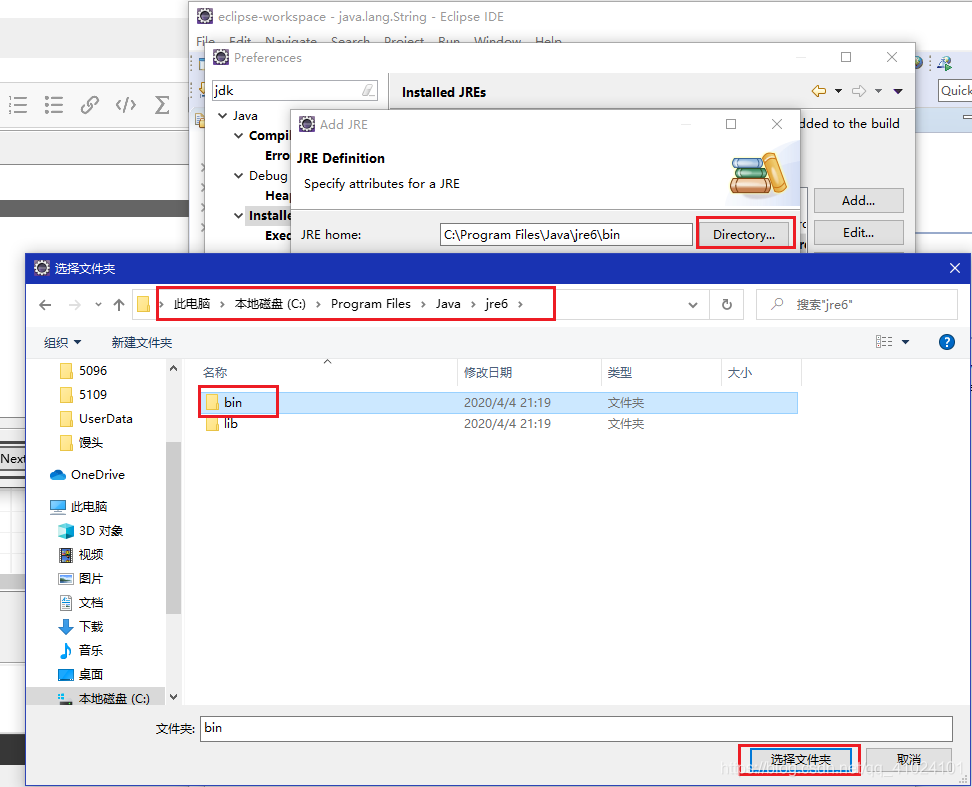Click the 取消 button
Viewport: 972px width, 787px height.
coord(909,759)
